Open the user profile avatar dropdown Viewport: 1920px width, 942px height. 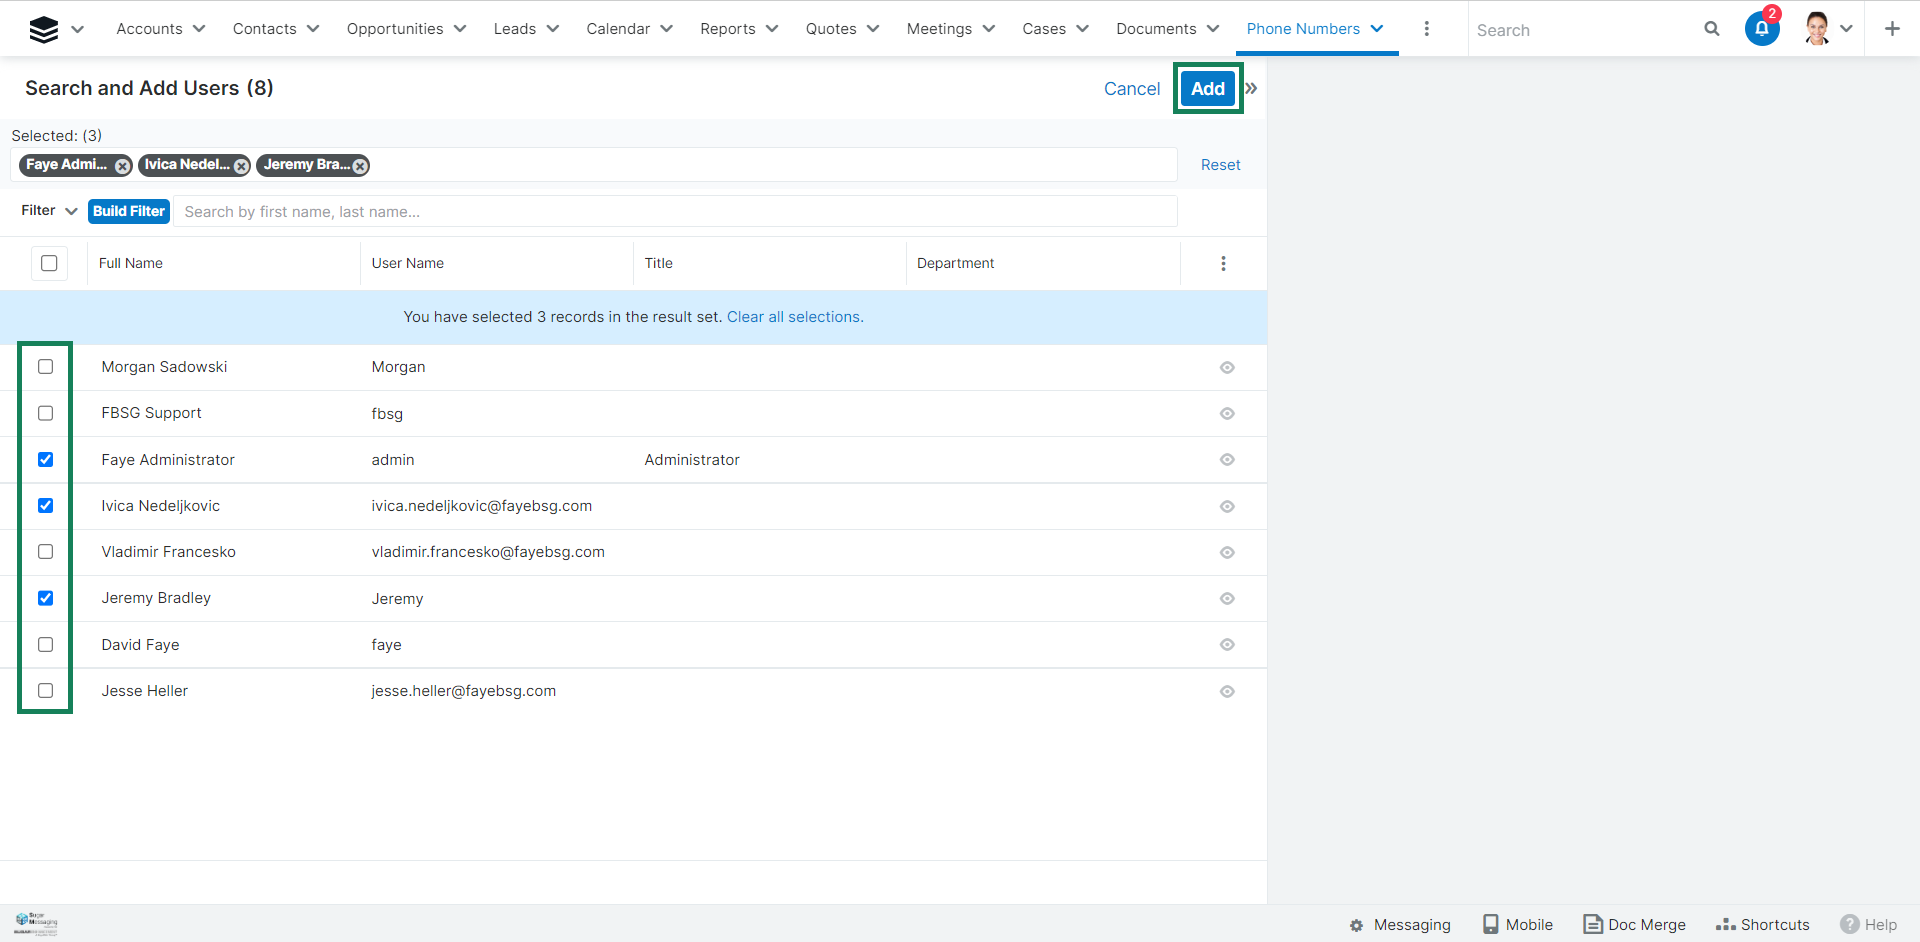click(x=1828, y=29)
